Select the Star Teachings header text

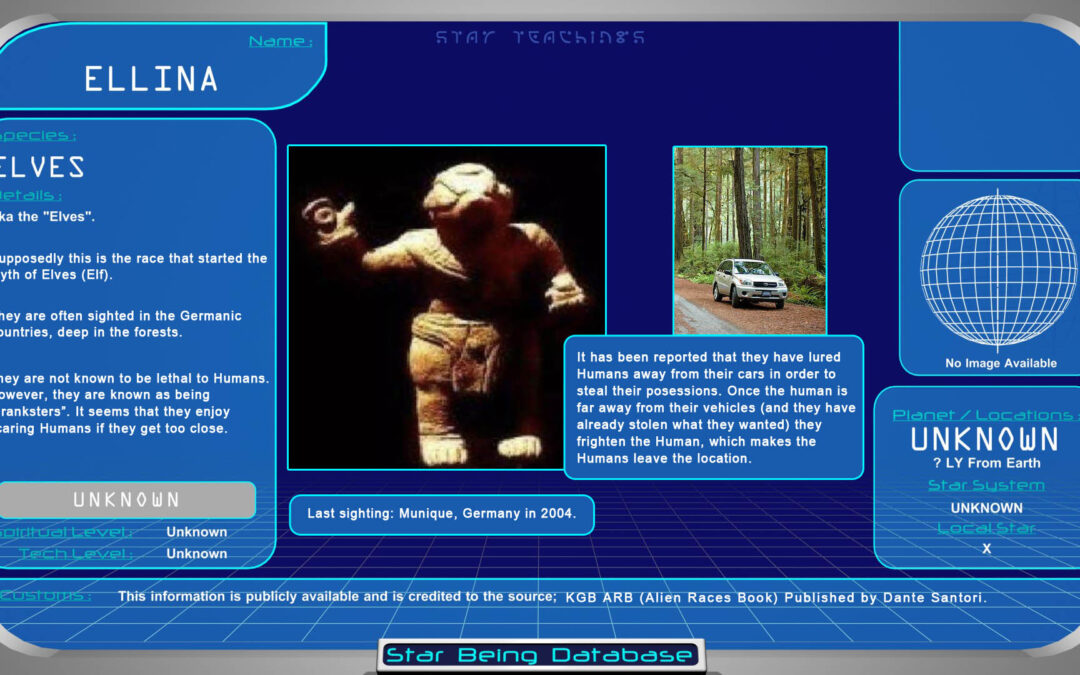click(540, 38)
